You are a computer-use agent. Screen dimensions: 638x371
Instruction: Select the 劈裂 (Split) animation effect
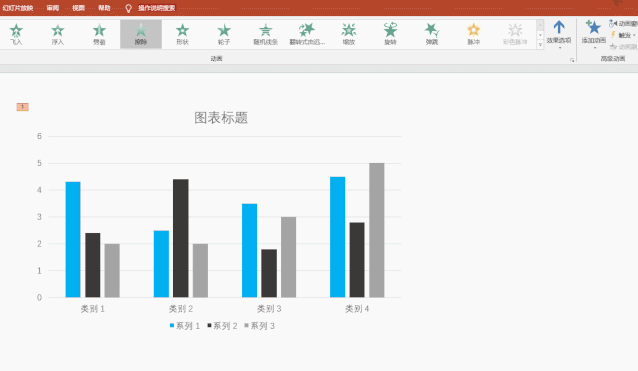99,34
